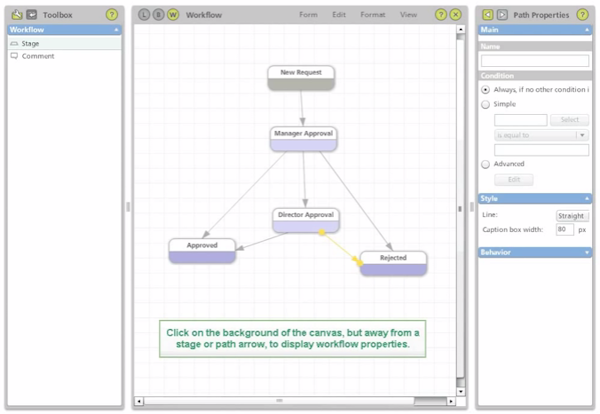Choose the Always condition radio option
This screenshot has width=600, height=414.
(x=486, y=90)
